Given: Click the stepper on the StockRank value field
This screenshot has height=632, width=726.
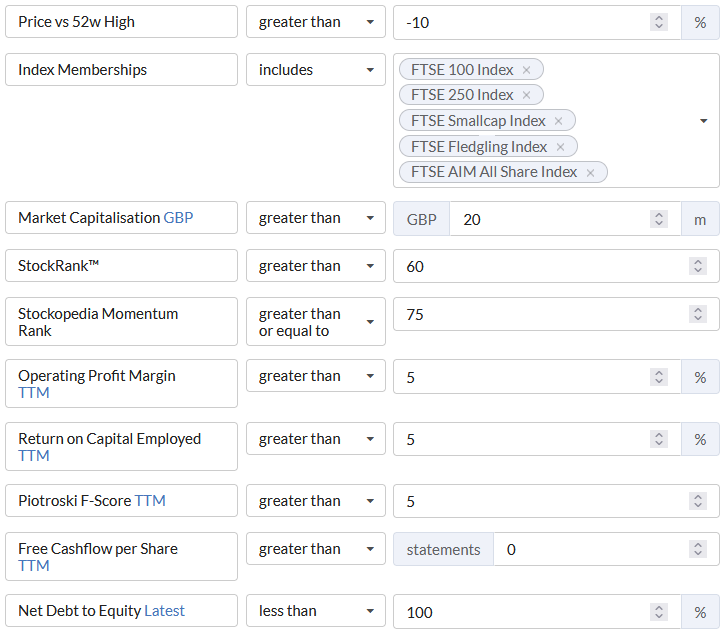Looking at the screenshot, I should point(697,266).
